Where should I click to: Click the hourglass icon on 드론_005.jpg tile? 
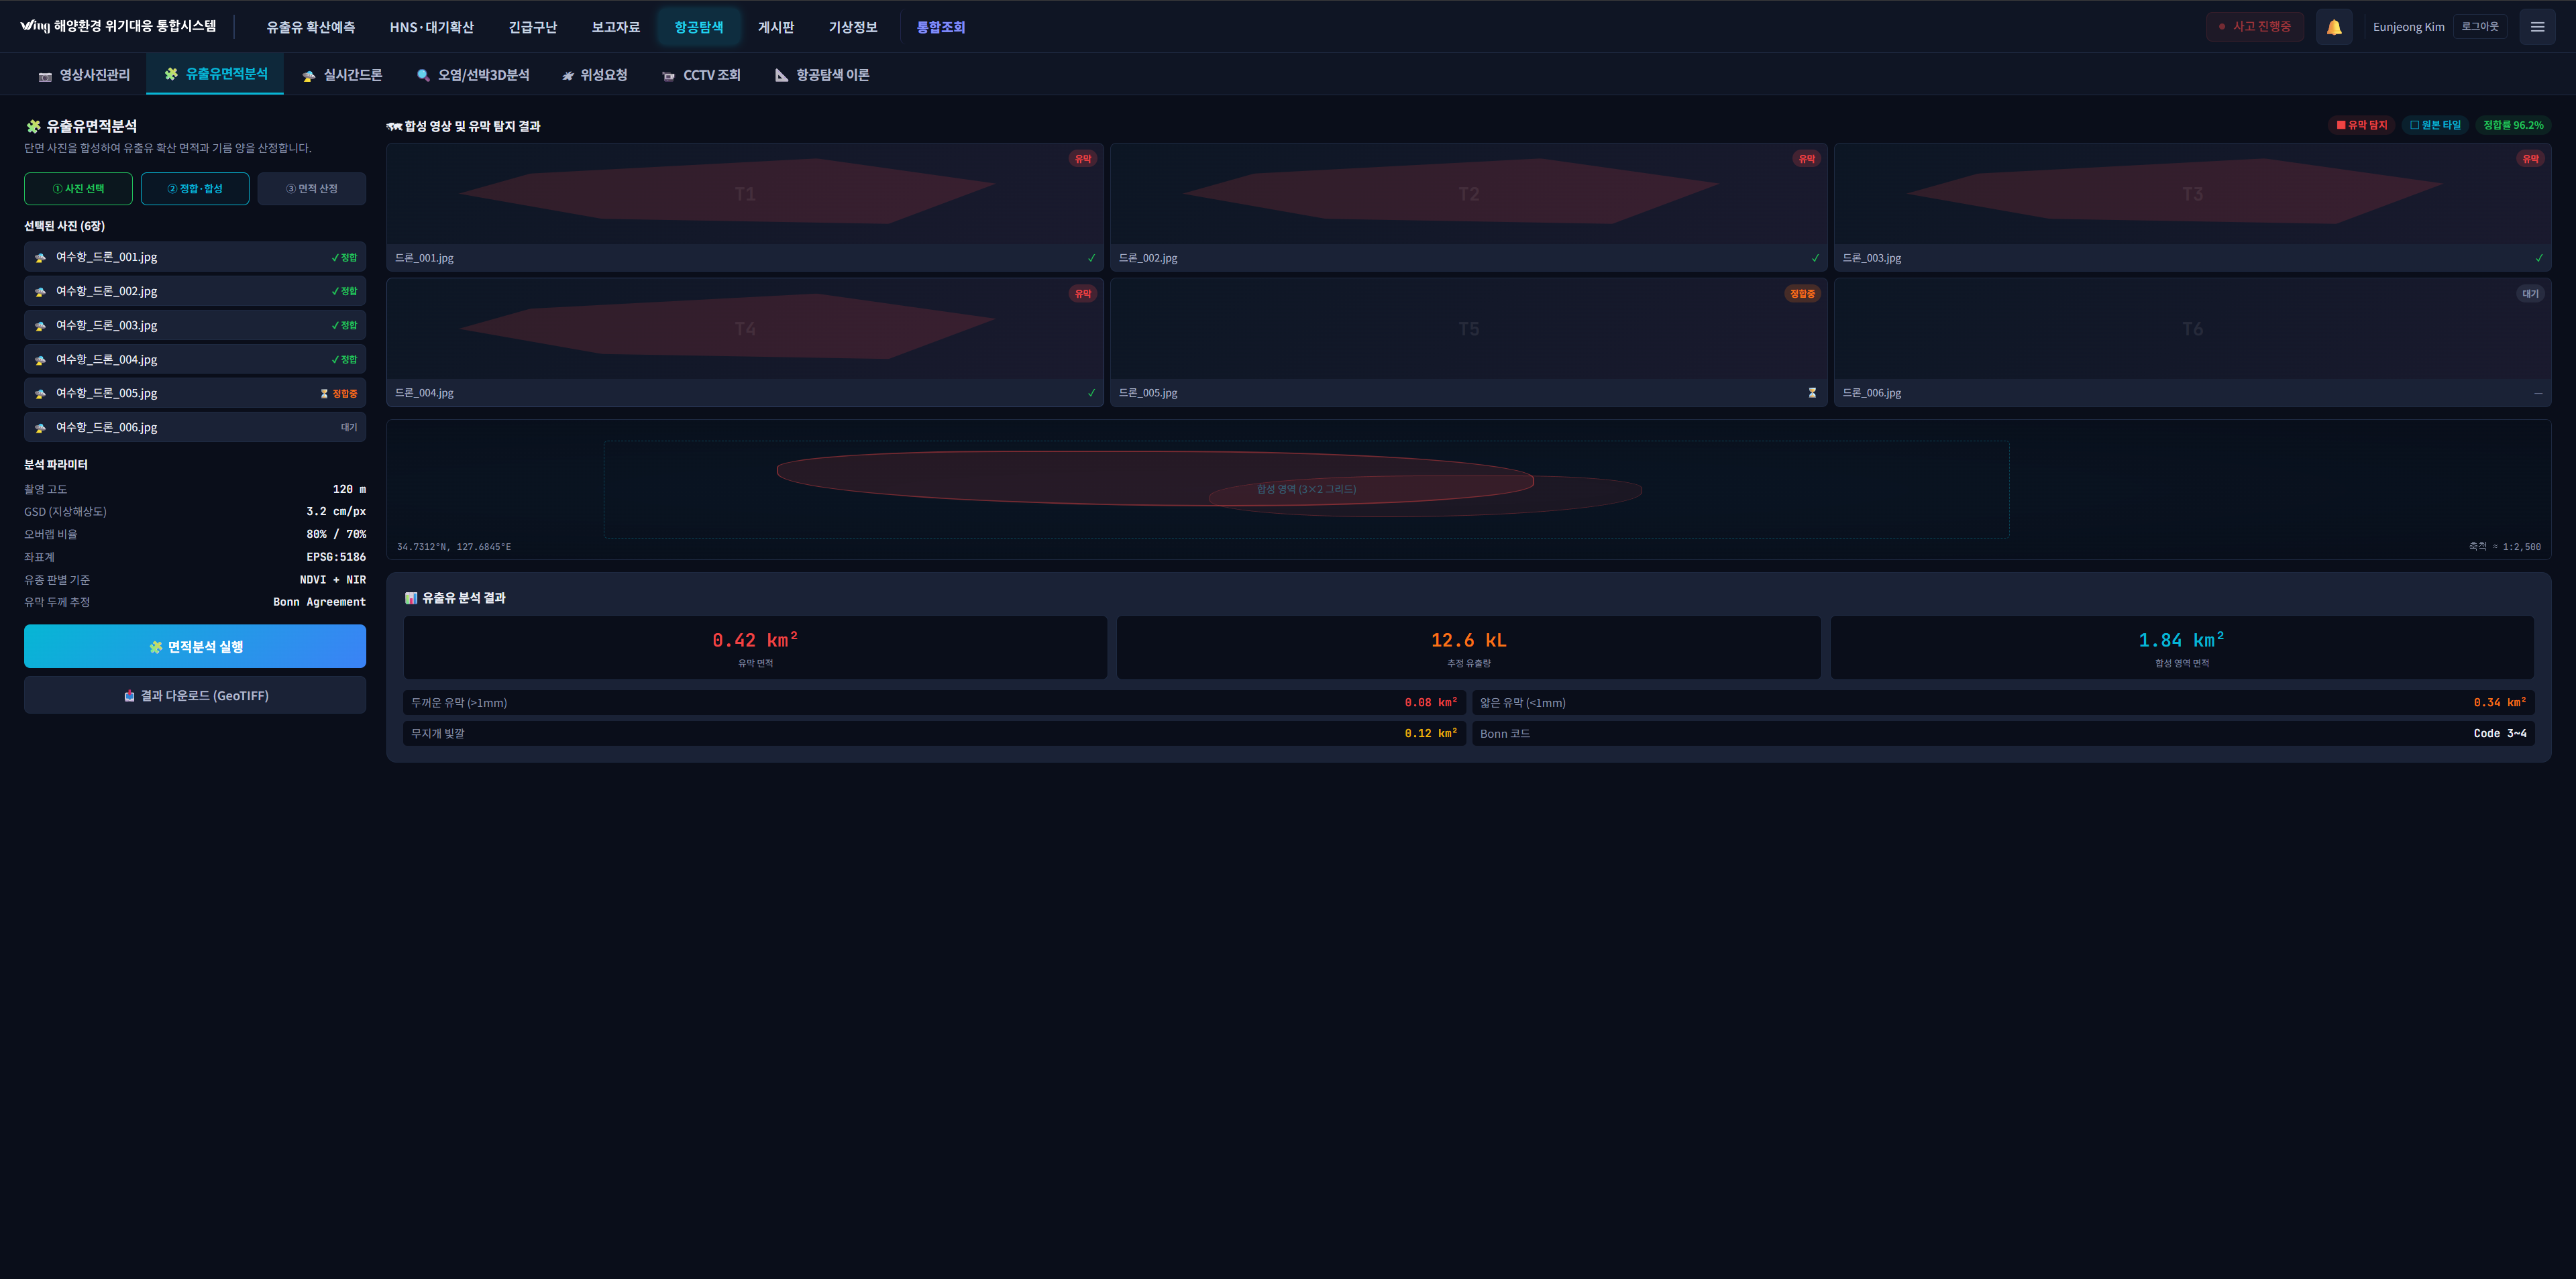click(x=1811, y=393)
